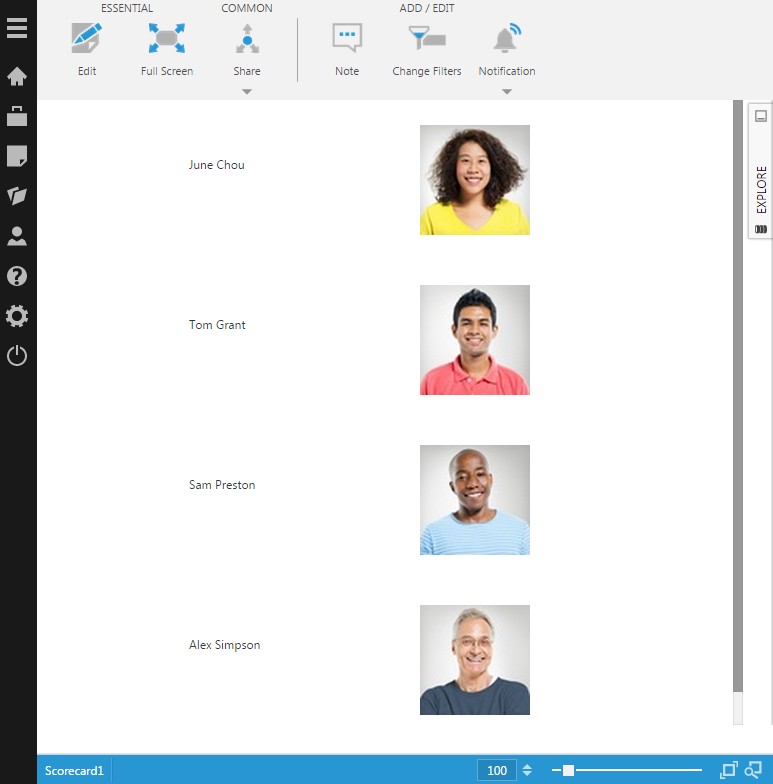Open the hamburger main menu
Viewport: 773px width, 784px height.
(17, 27)
